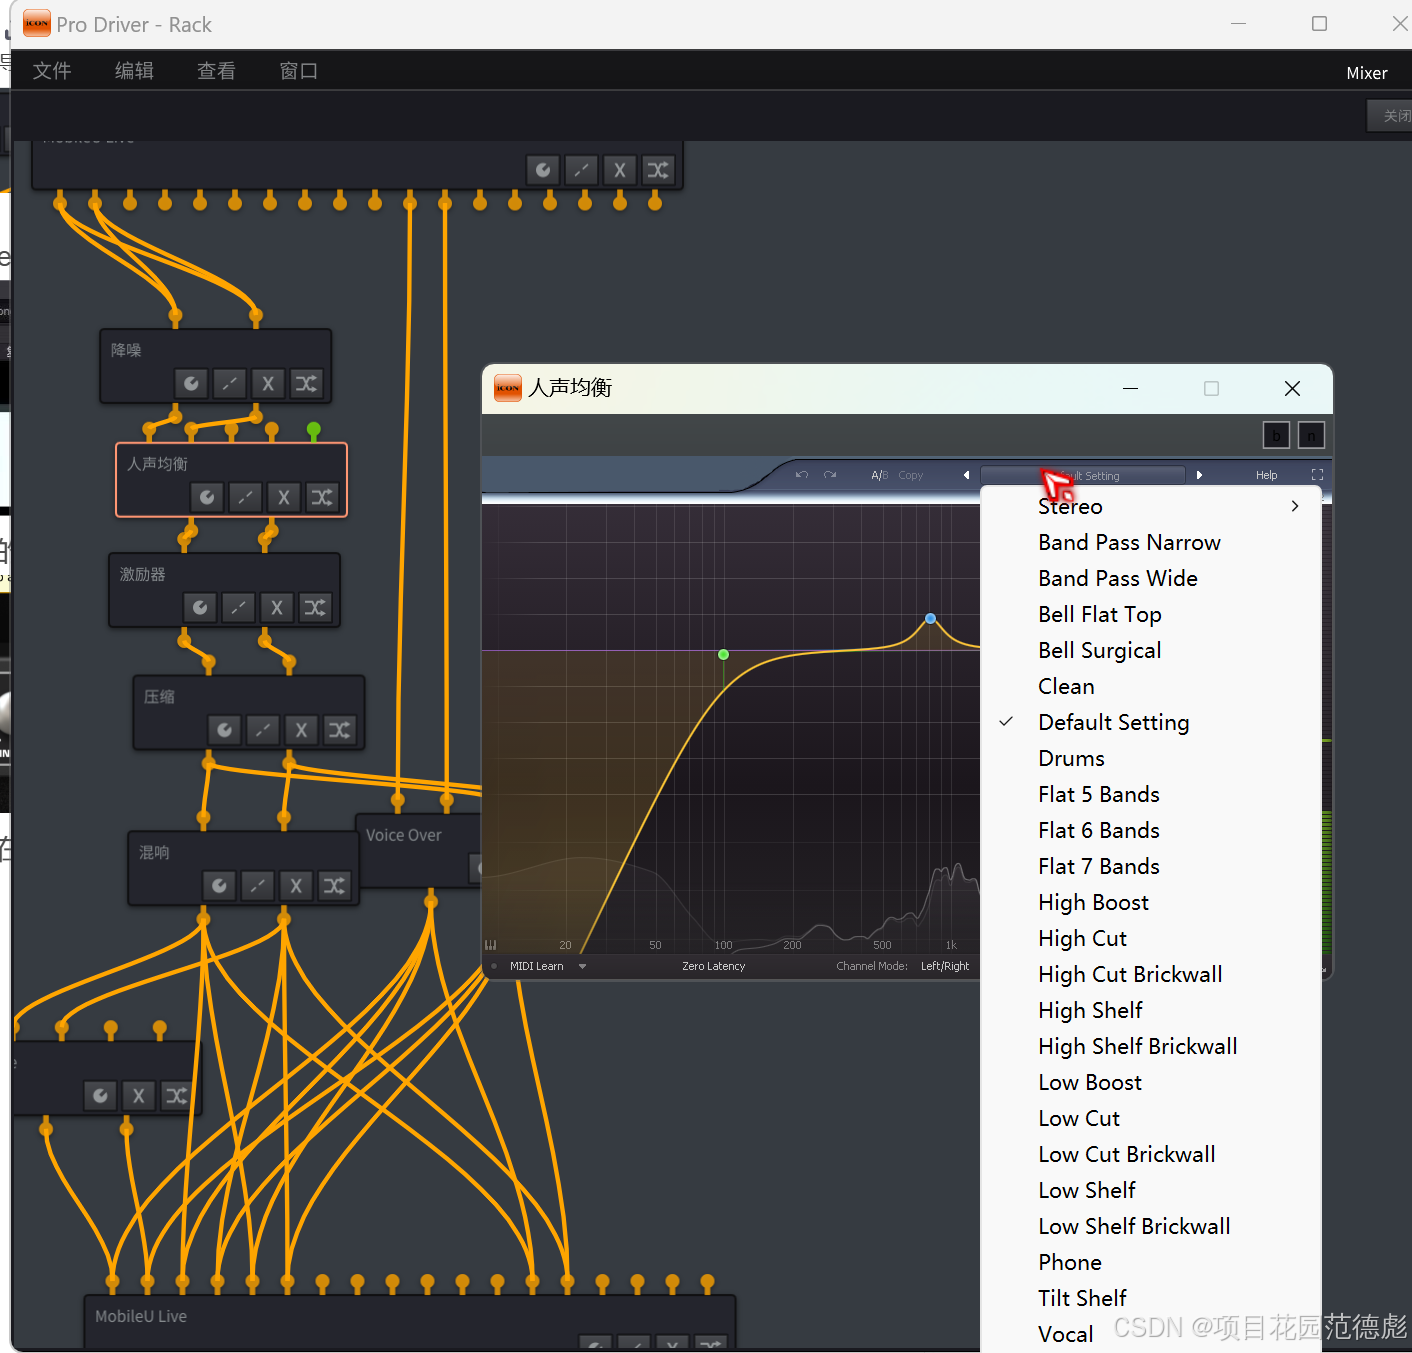The width and height of the screenshot is (1412, 1353).
Task: Click the X icon on the 激励器 module
Action: [277, 607]
